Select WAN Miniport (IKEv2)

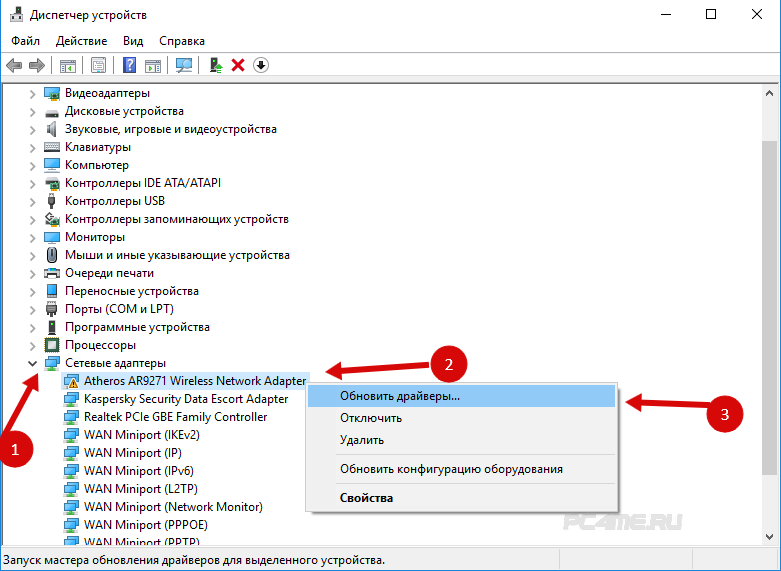[141, 434]
